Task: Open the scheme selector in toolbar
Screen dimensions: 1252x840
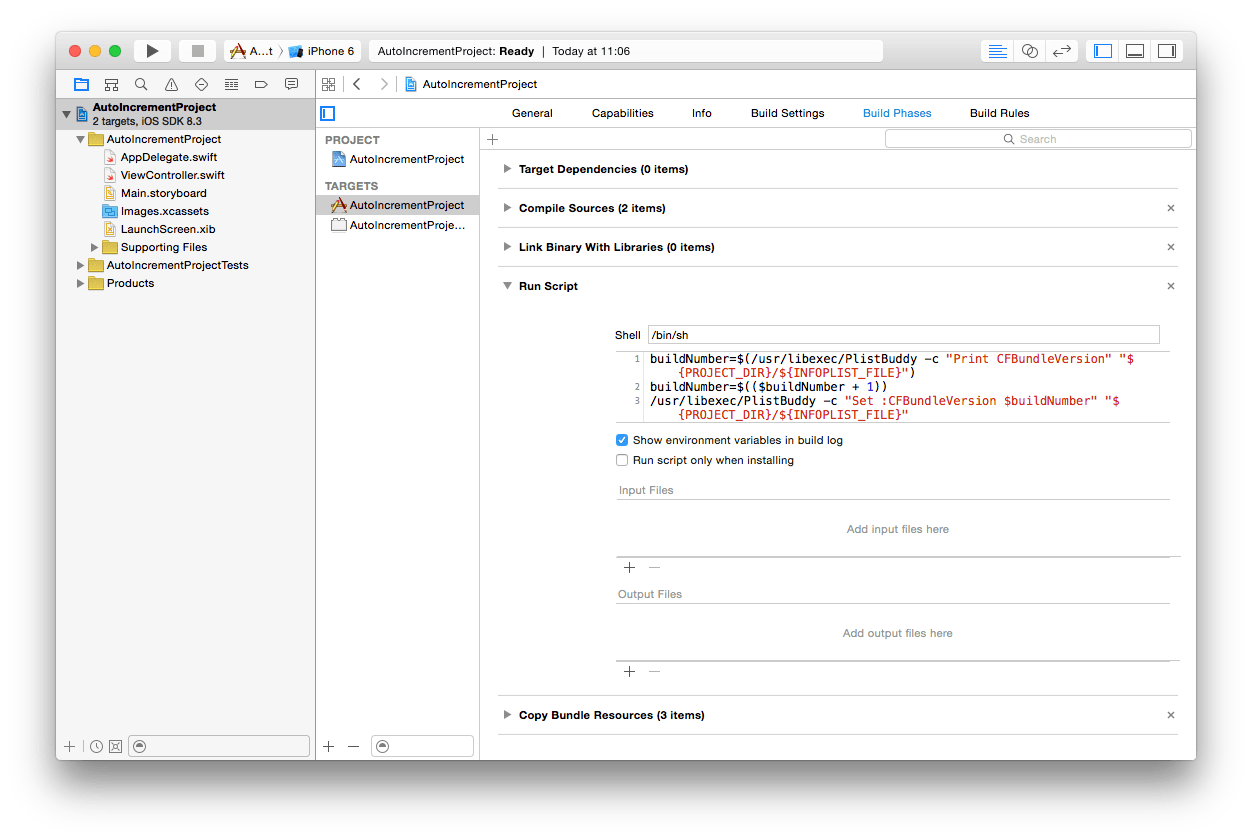Action: pyautogui.click(x=250, y=51)
